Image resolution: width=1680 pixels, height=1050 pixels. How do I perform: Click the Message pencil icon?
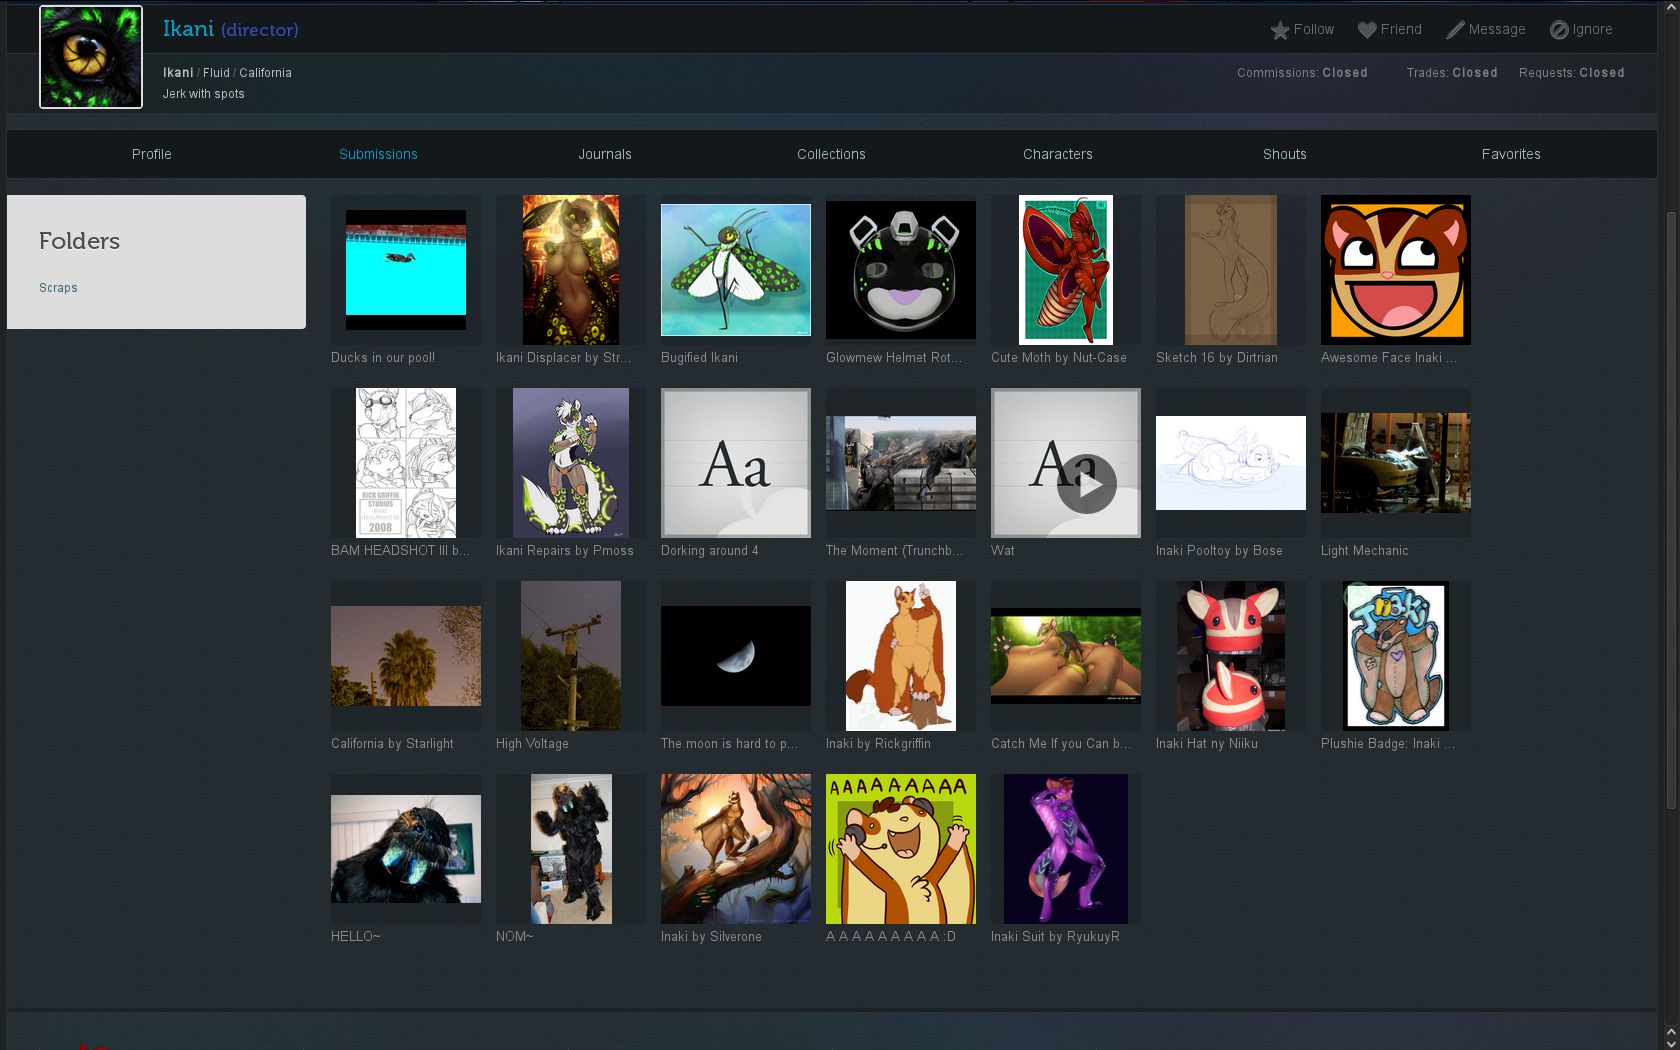click(1455, 30)
